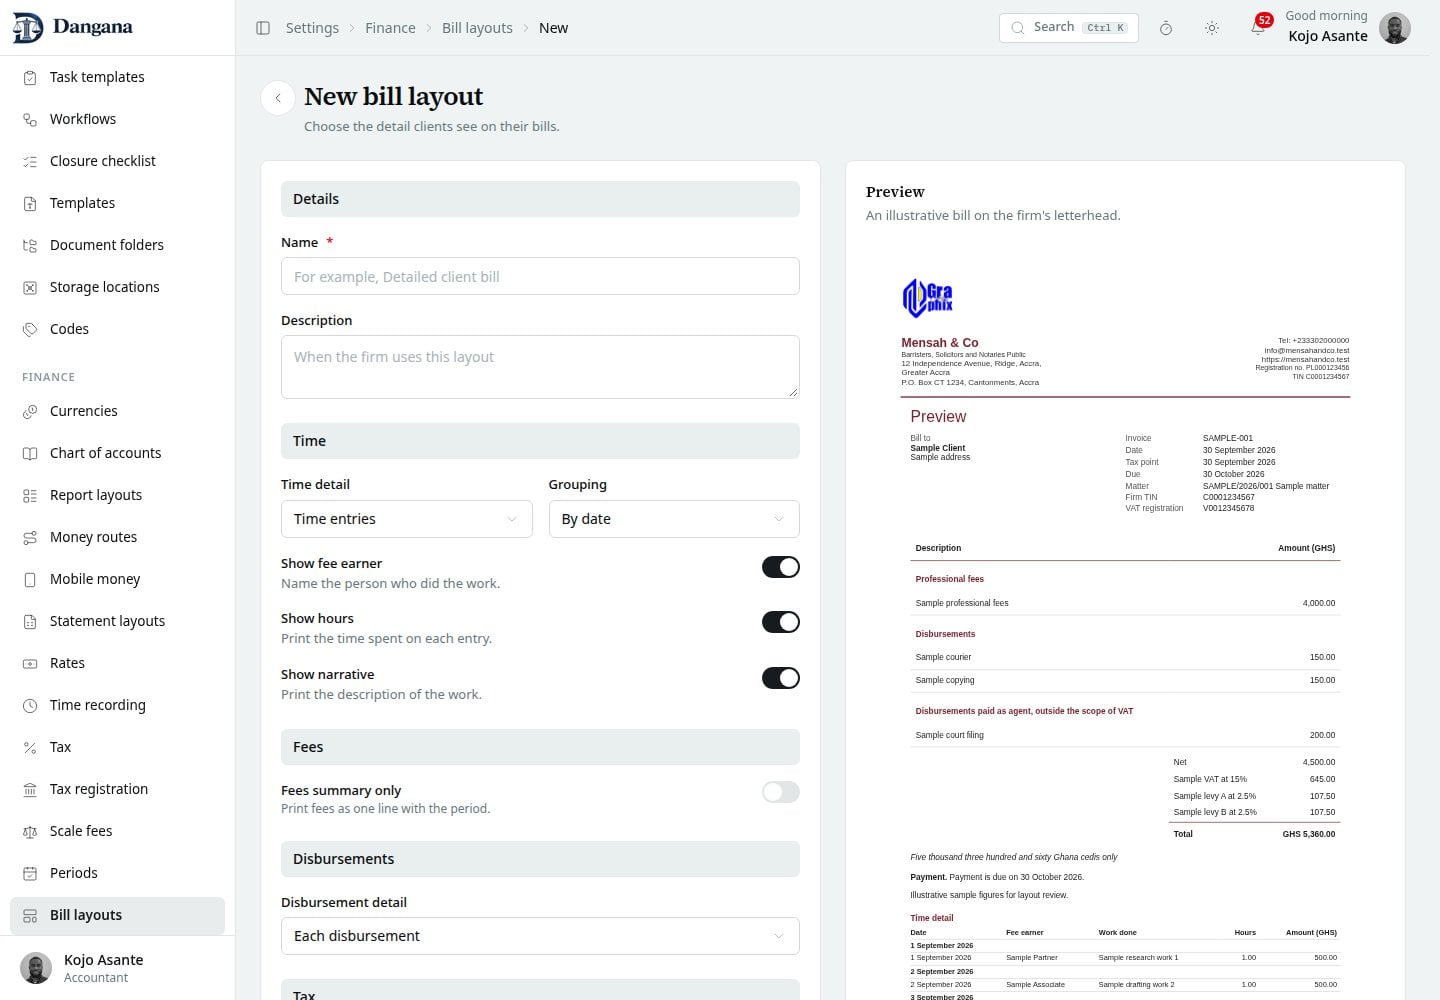Screen dimensions: 1440x1000
Task: Switch theme with the sun icon
Action: [x=1212, y=28]
